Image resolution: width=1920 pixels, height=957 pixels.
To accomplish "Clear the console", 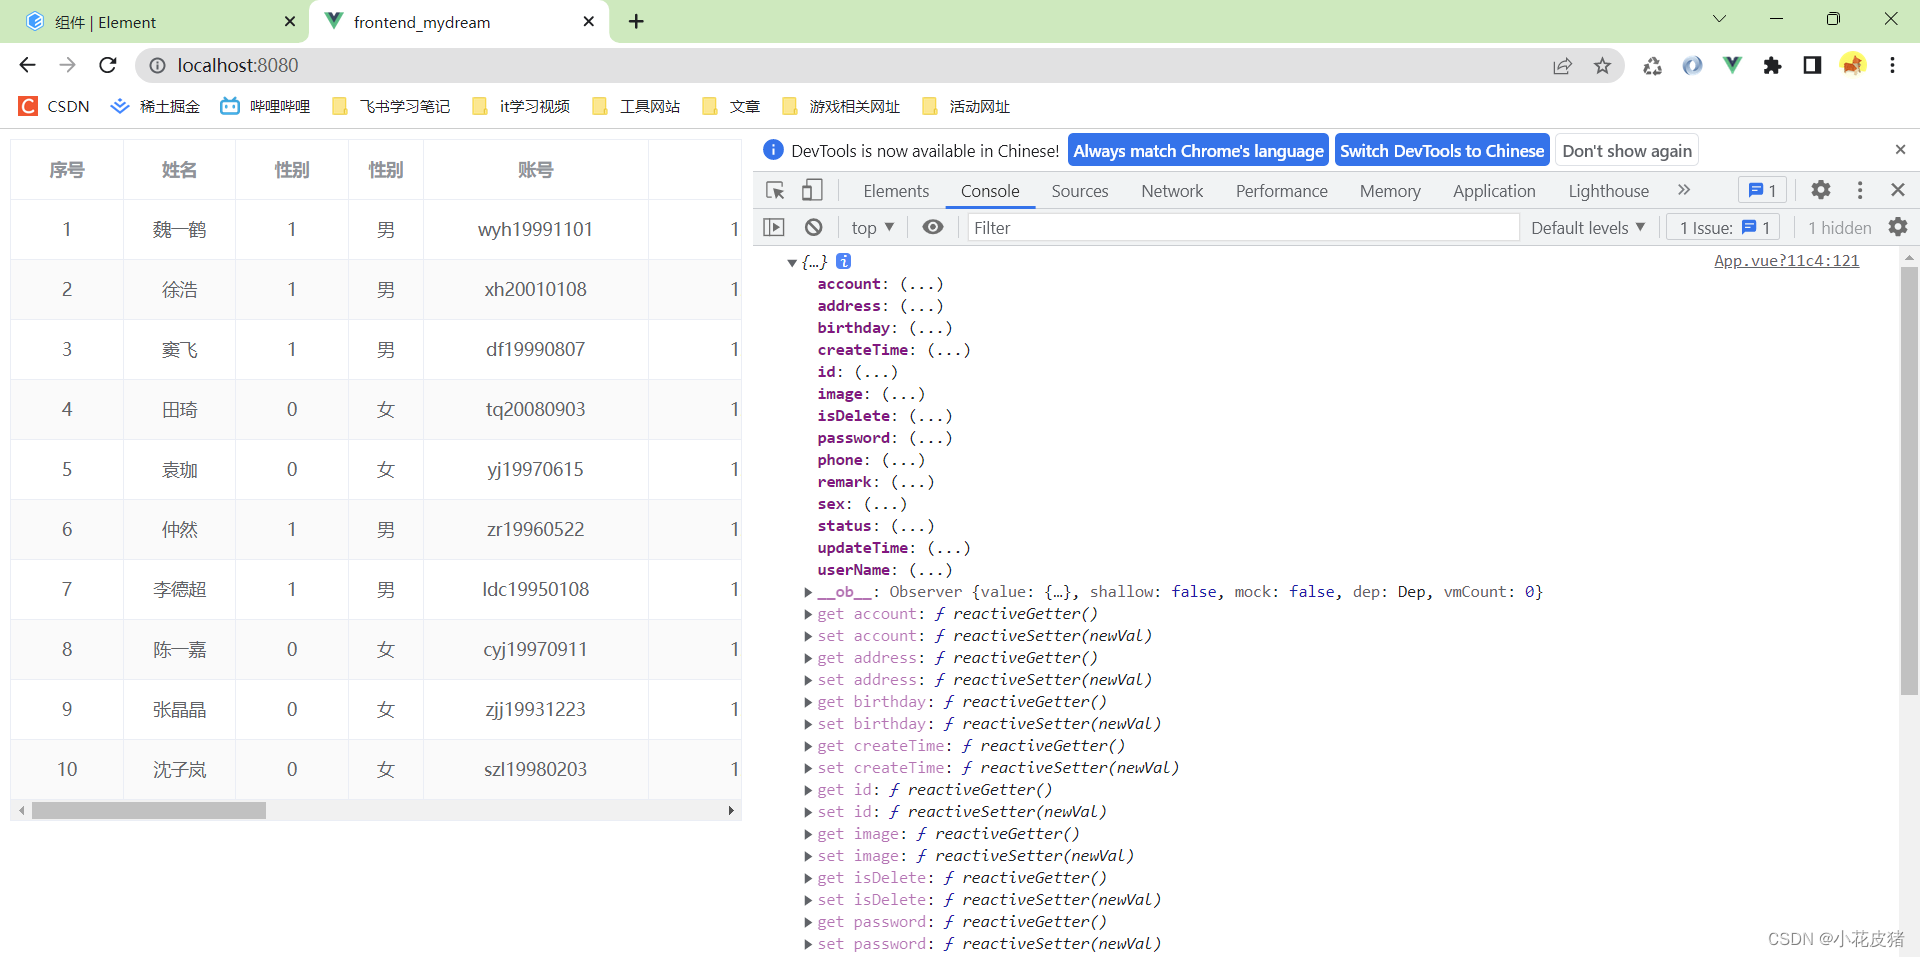I will coord(814,227).
